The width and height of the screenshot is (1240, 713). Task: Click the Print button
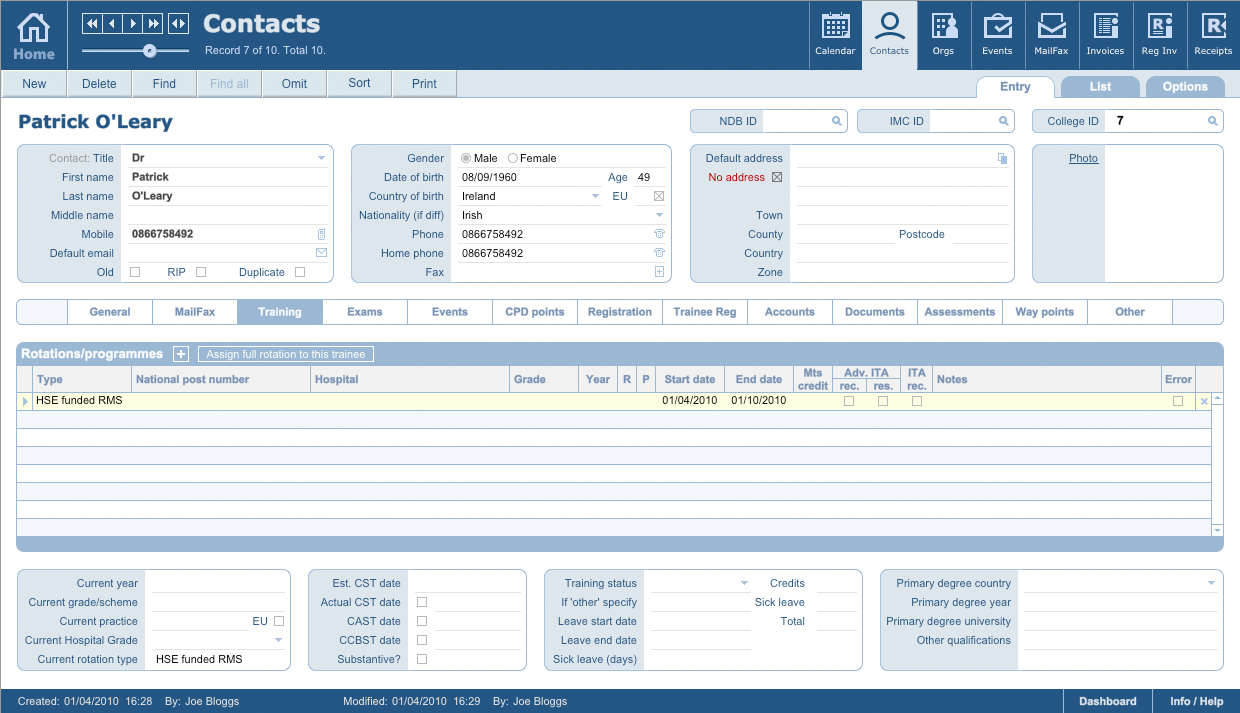pyautogui.click(x=424, y=84)
